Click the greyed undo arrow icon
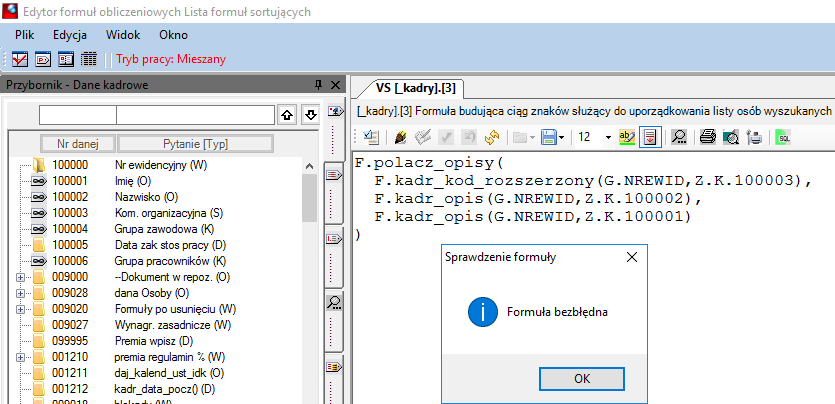The height and width of the screenshot is (404, 835). (x=468, y=137)
